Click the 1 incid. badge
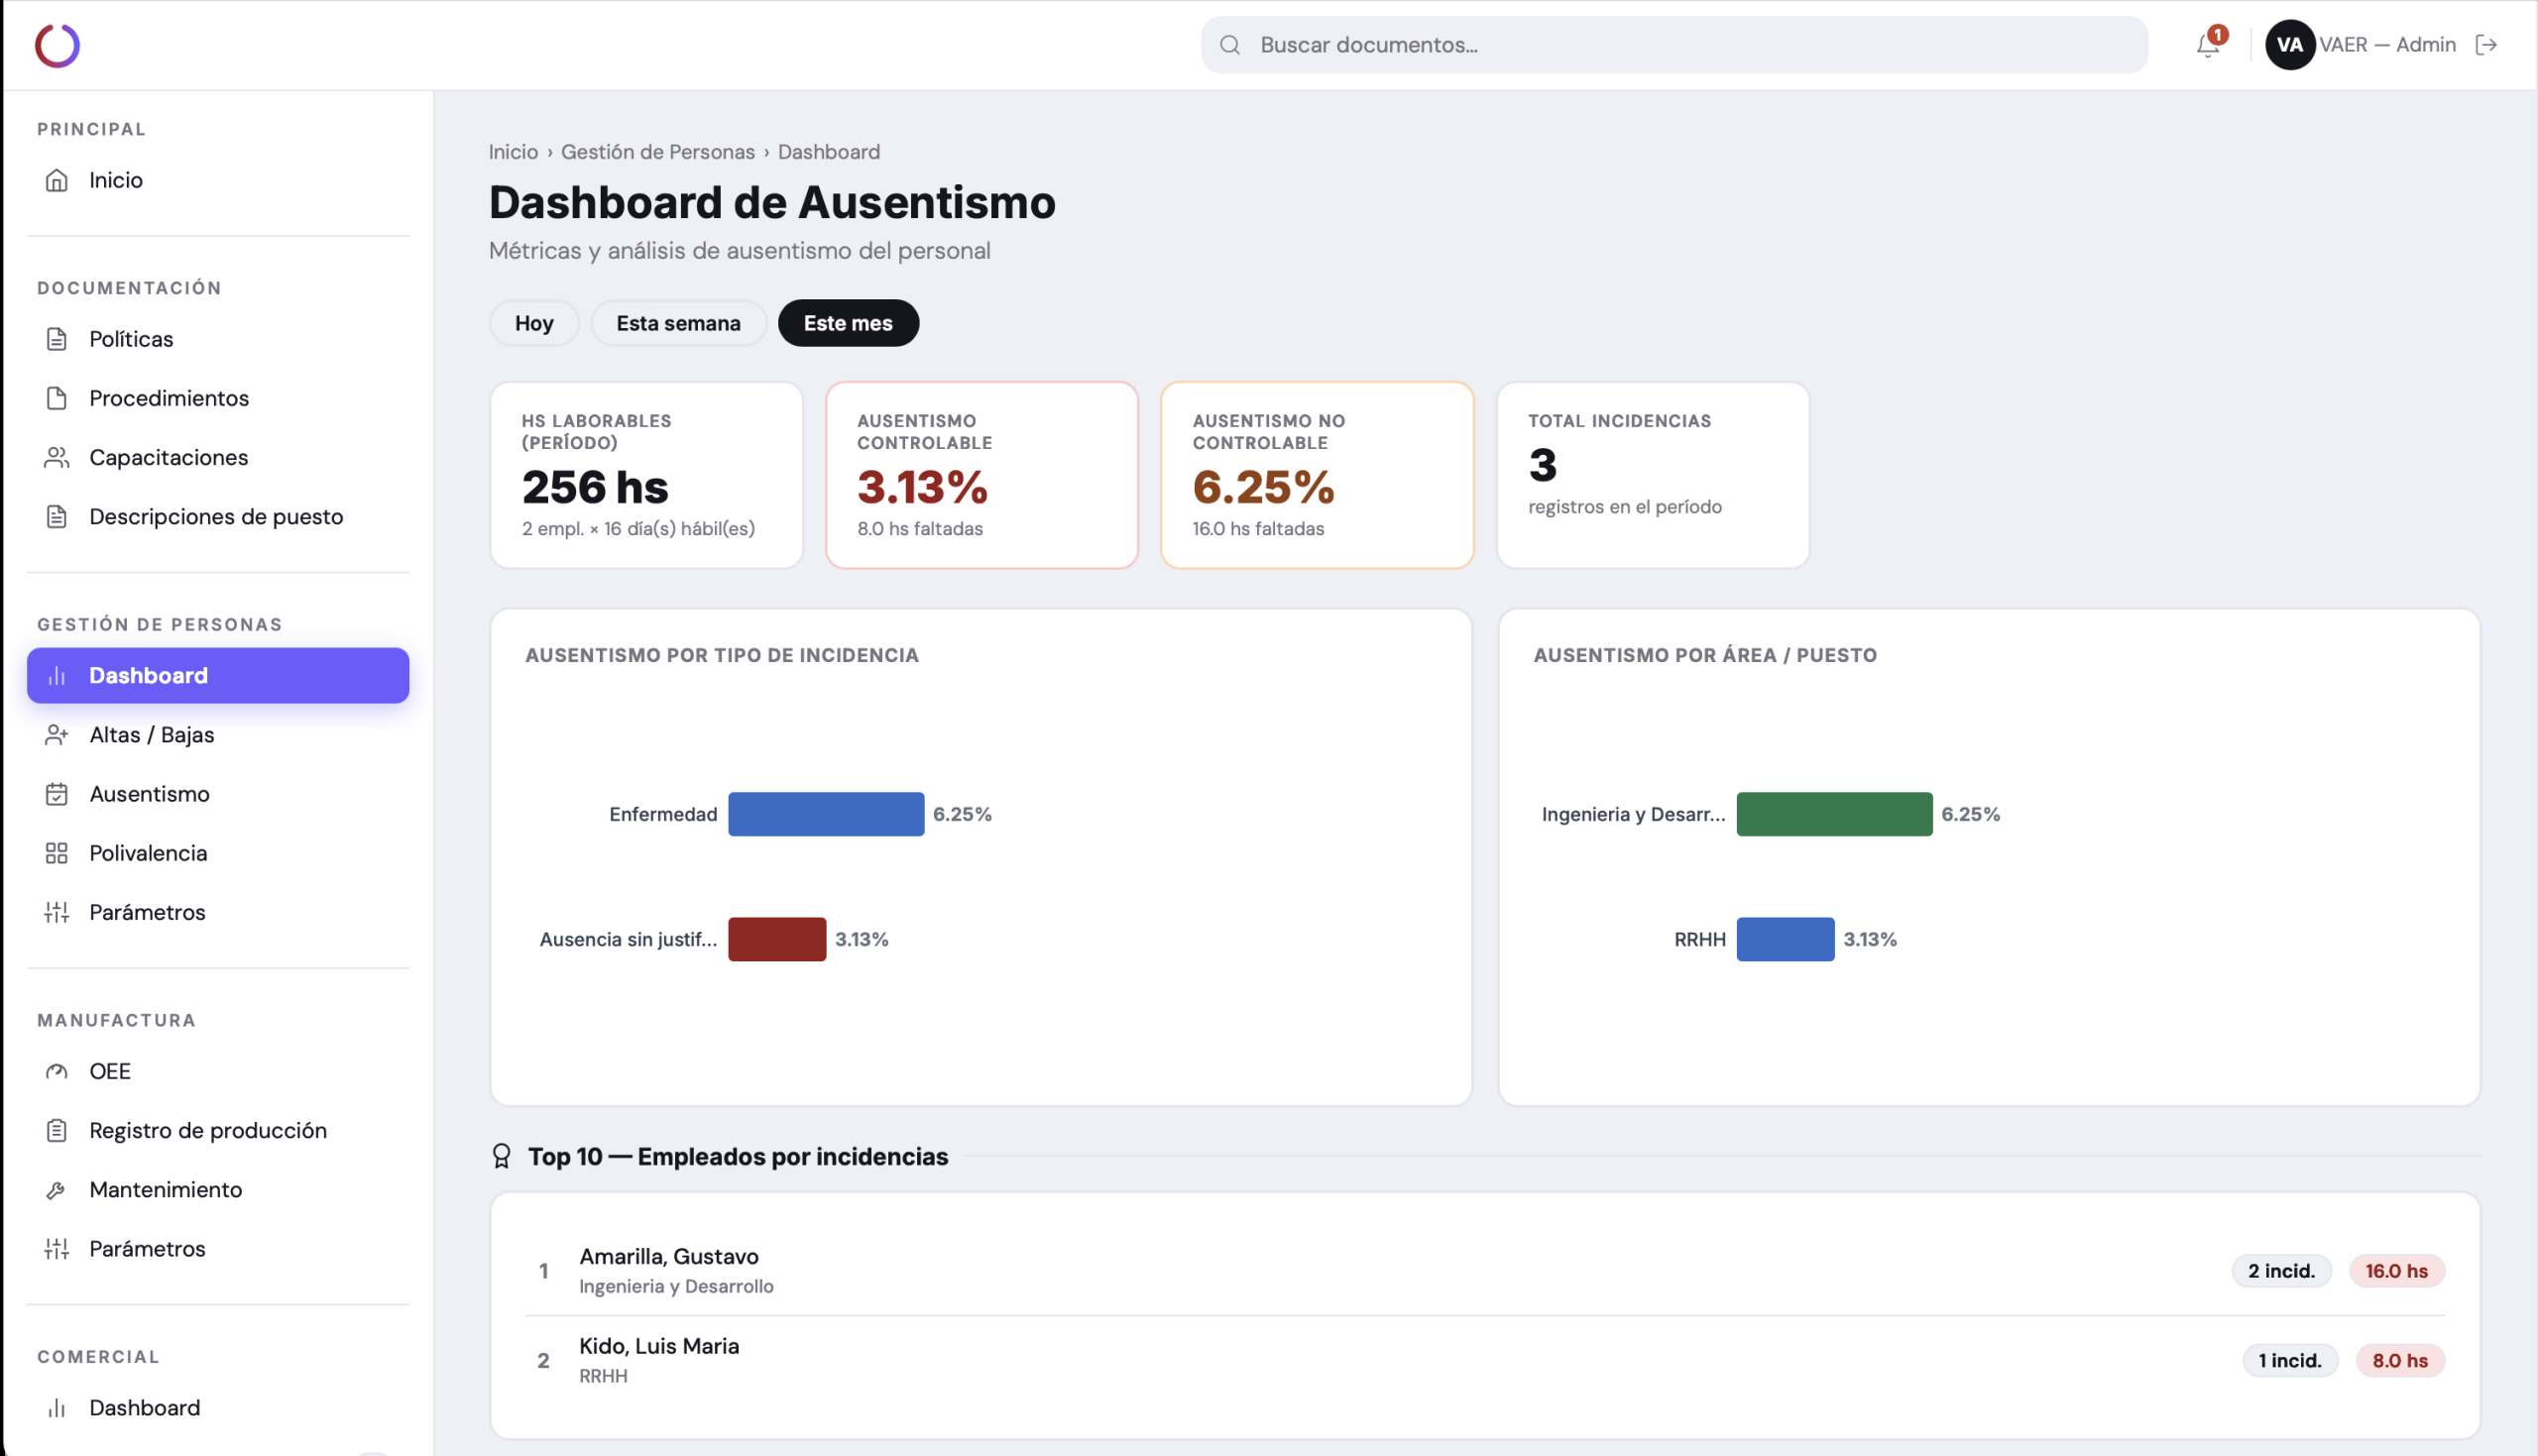 point(2290,1361)
